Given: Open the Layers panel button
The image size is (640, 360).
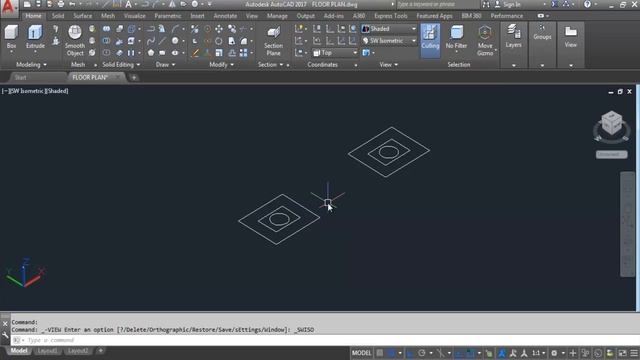Looking at the screenshot, I should (513, 36).
